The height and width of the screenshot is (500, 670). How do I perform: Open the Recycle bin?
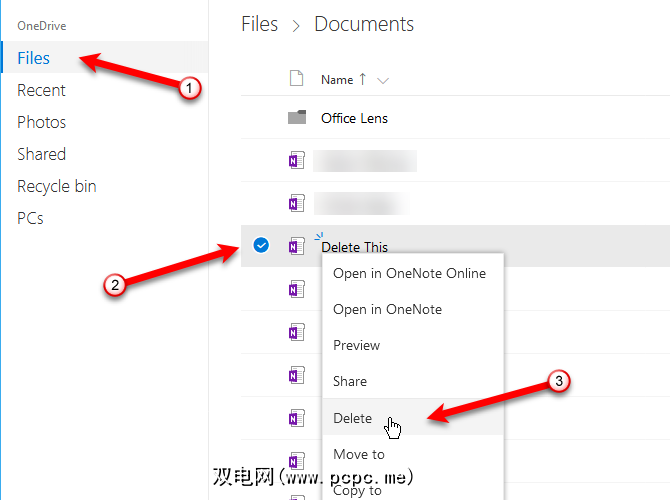[56, 186]
